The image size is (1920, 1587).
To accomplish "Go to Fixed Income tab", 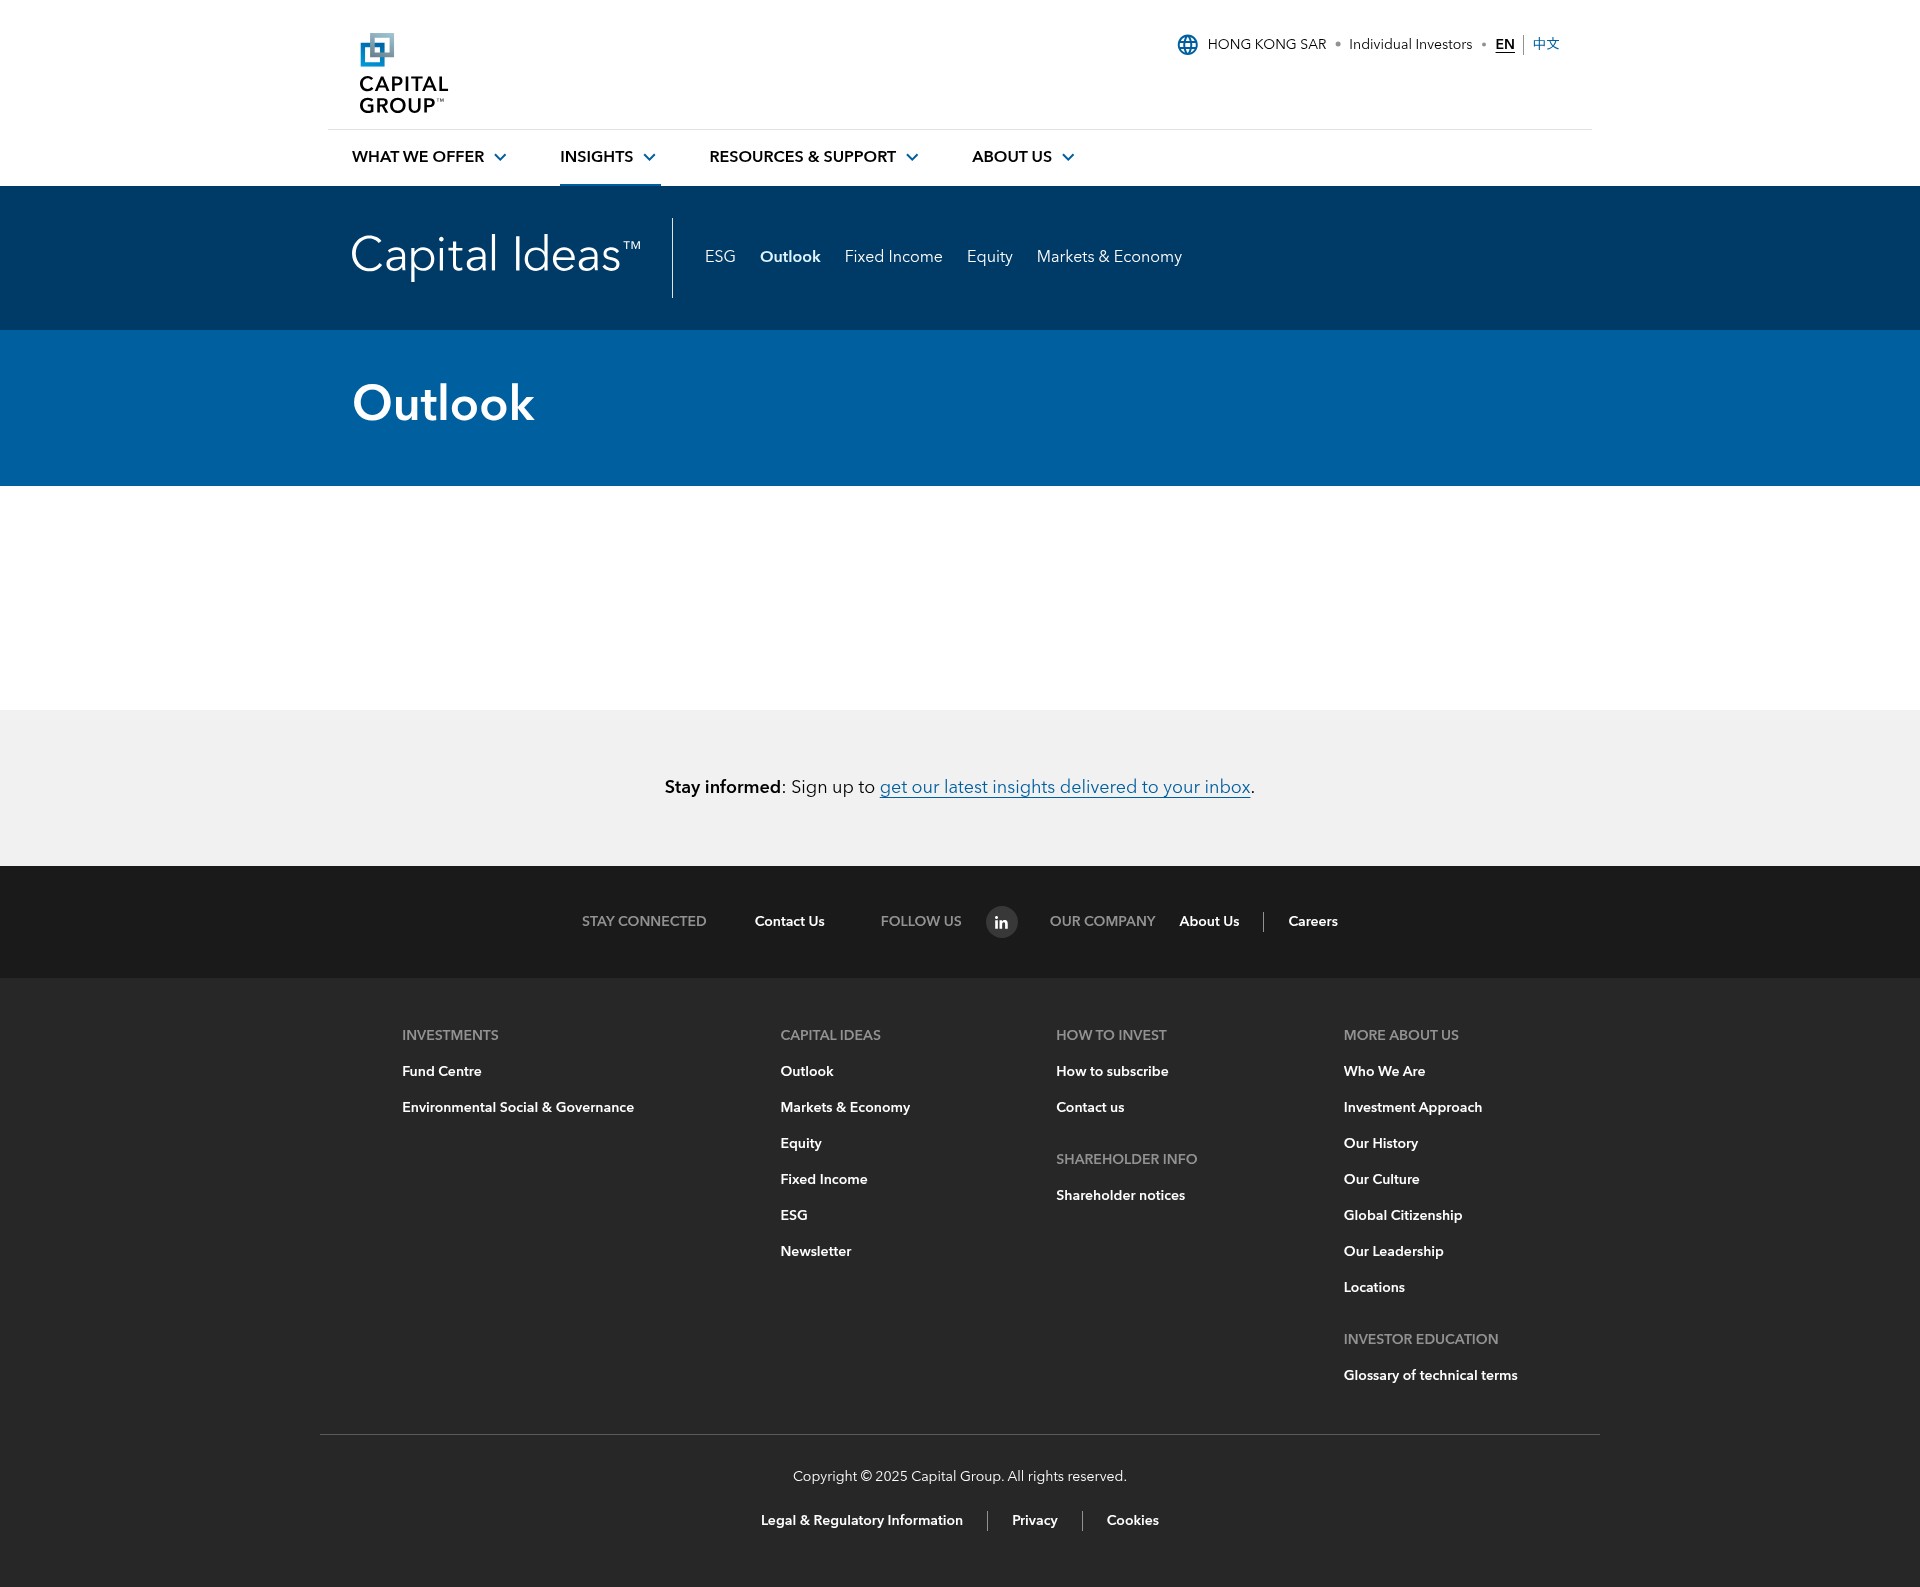I will click(893, 257).
